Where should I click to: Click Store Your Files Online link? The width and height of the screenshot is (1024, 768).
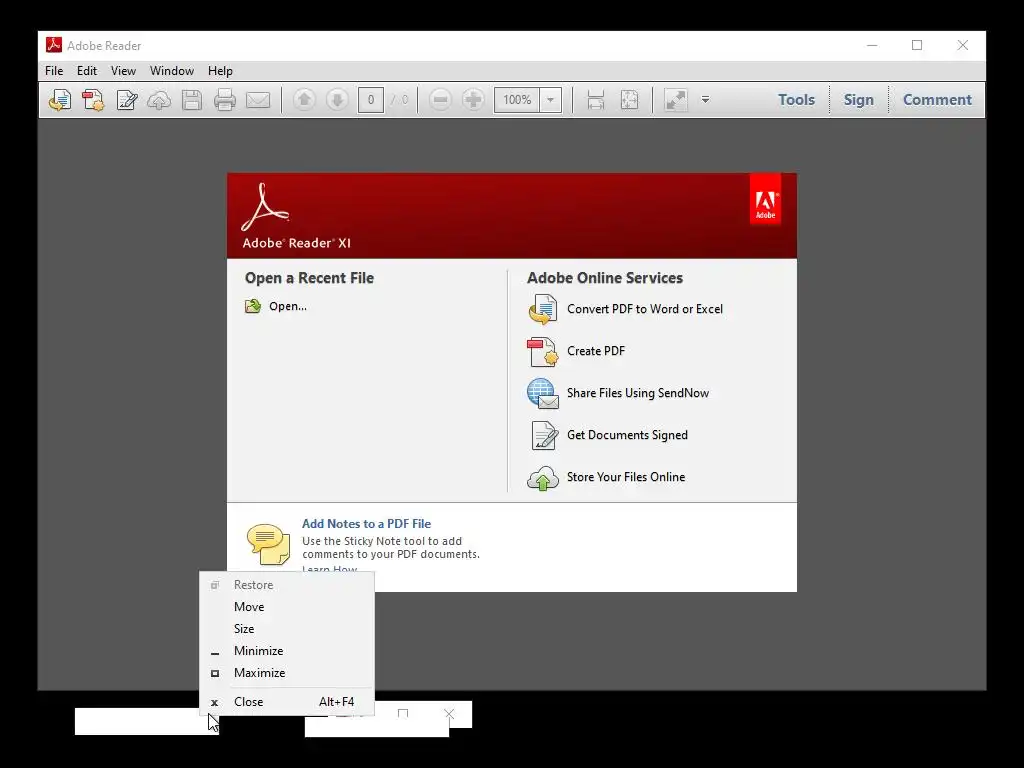pos(626,477)
